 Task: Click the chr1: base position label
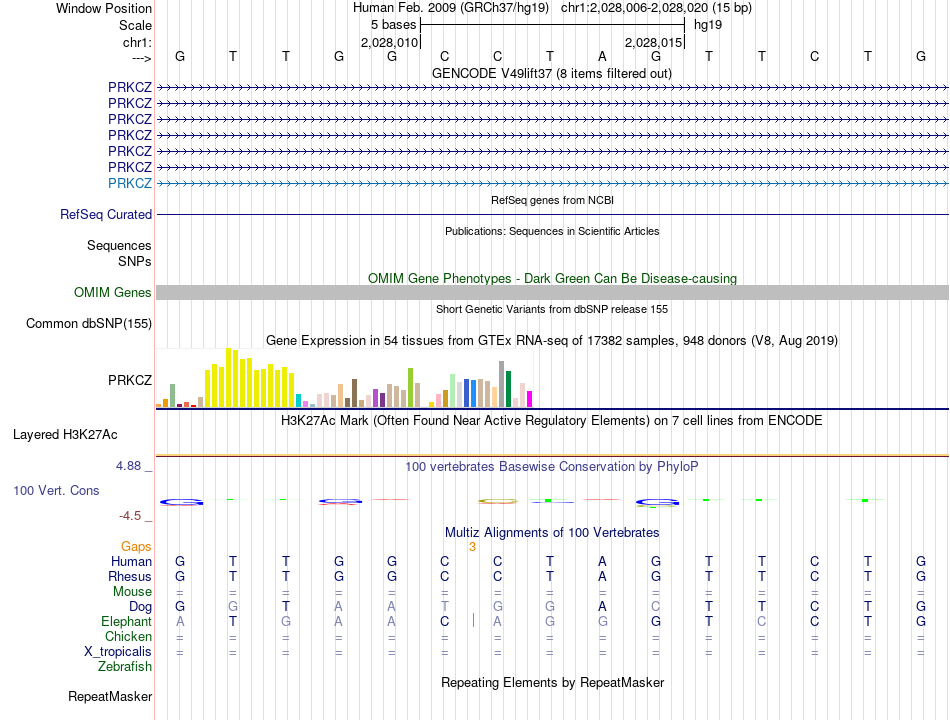[x=137, y=42]
